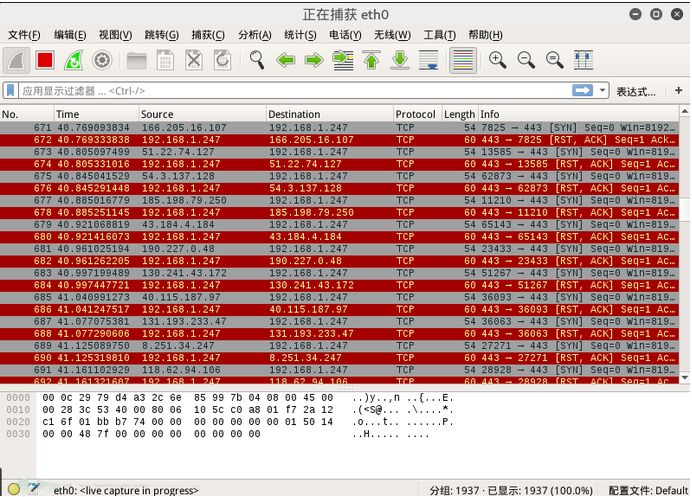This screenshot has width=692, height=497.
Task: Jump to the last packet down arrow
Action: [400, 60]
